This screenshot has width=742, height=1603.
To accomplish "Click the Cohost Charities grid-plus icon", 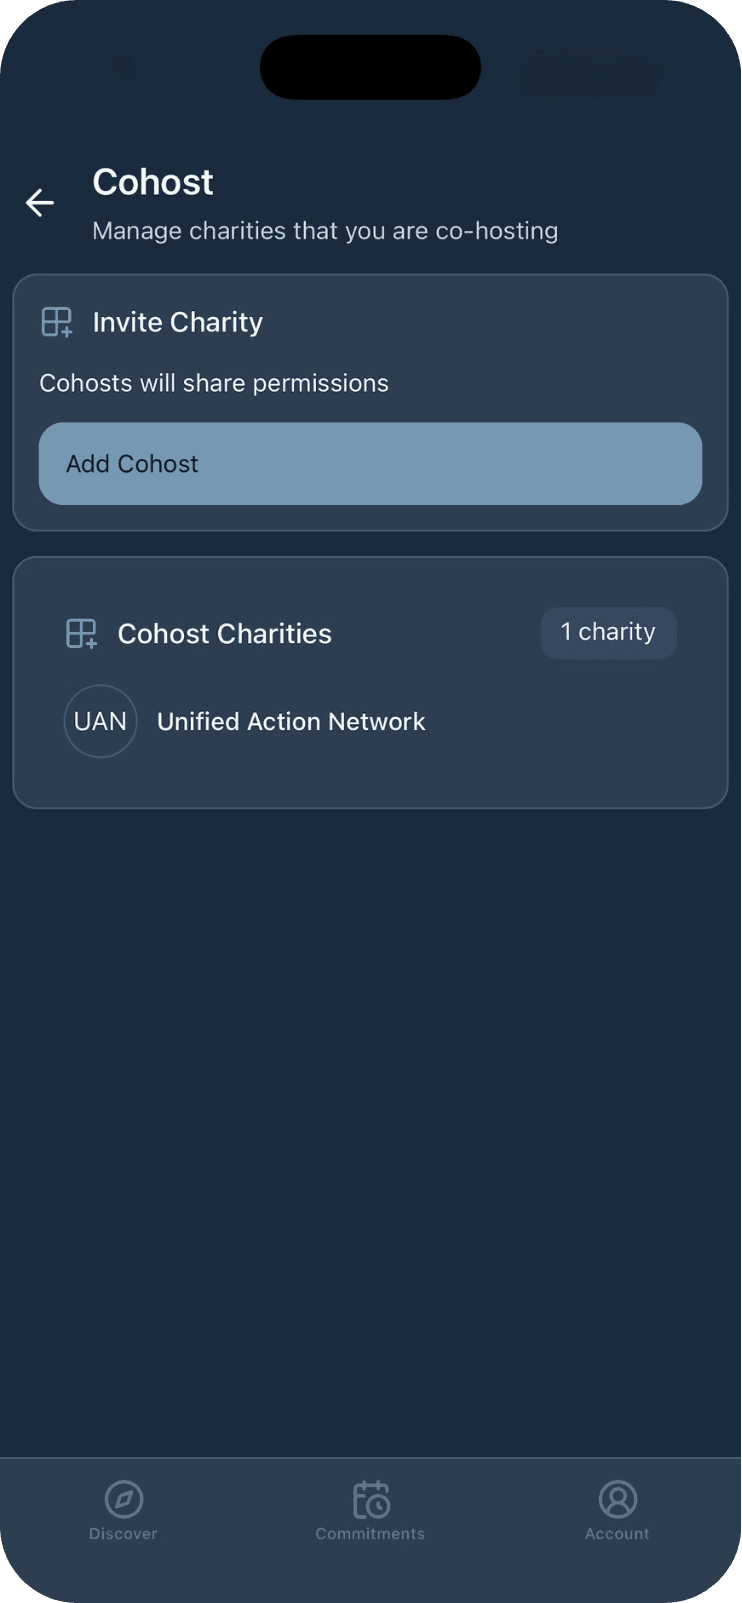I will tap(81, 634).
